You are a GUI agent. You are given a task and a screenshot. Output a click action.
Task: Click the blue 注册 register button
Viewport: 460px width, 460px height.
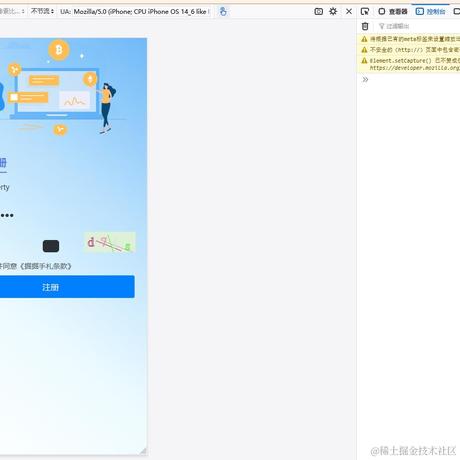(x=67, y=287)
